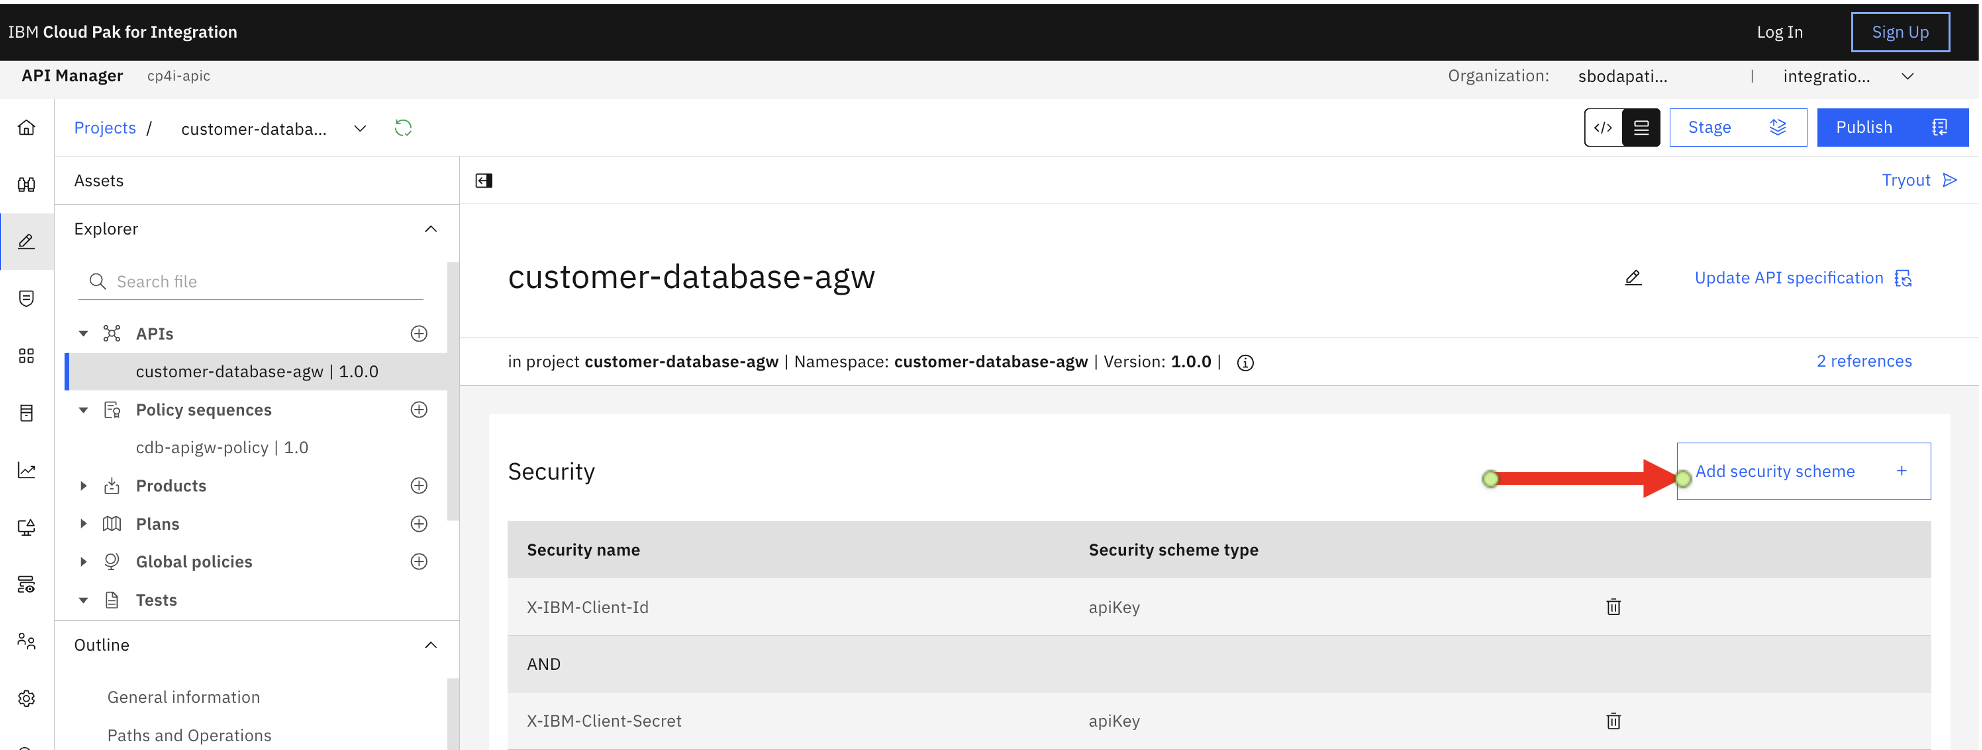Focus the Search file input
The width and height of the screenshot is (1982, 750).
251,282
